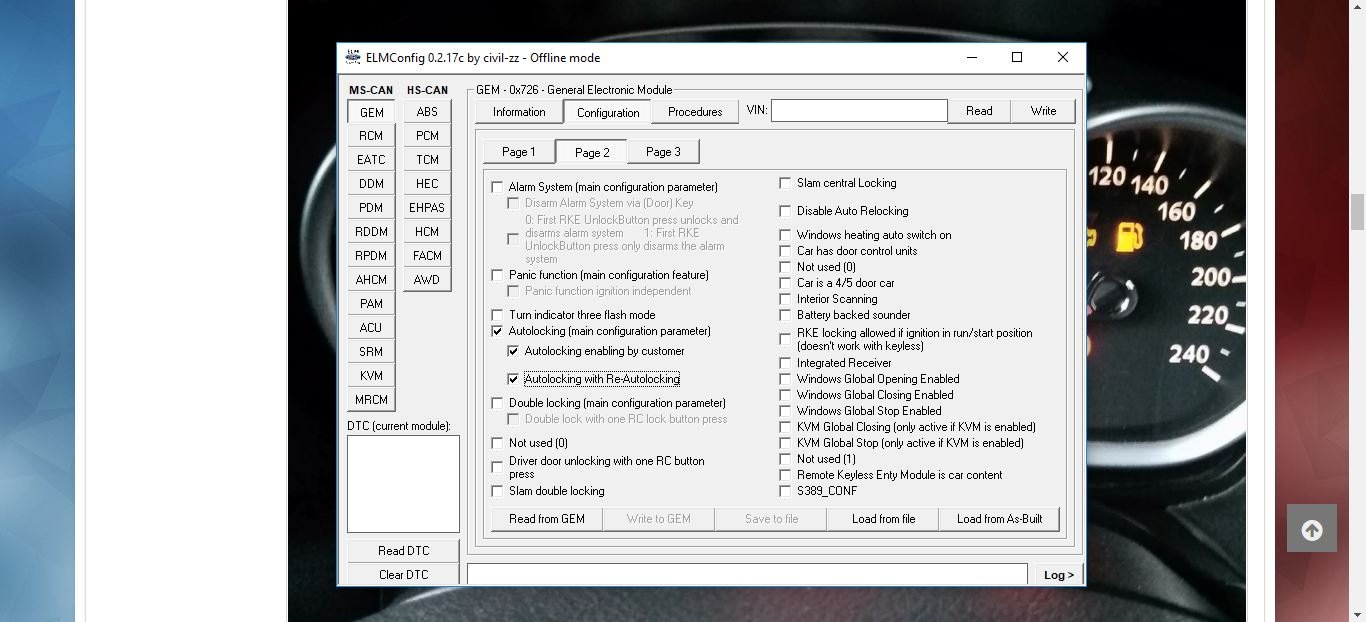Select the PCM module button
Image resolution: width=1366 pixels, height=622 pixels.
427,136
